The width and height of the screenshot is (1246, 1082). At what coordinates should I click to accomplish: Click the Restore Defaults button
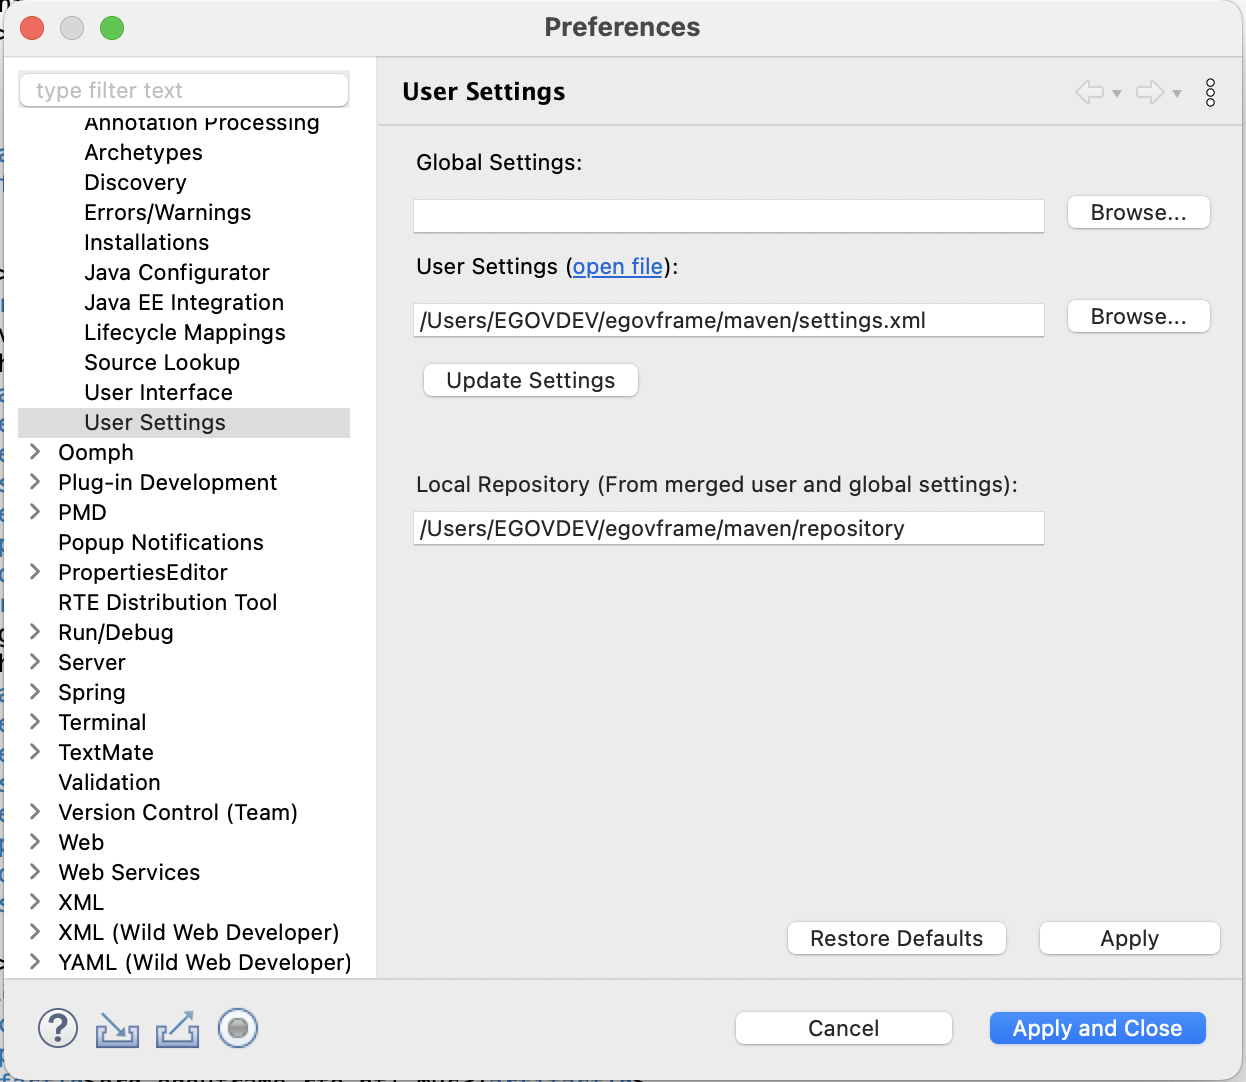[896, 939]
